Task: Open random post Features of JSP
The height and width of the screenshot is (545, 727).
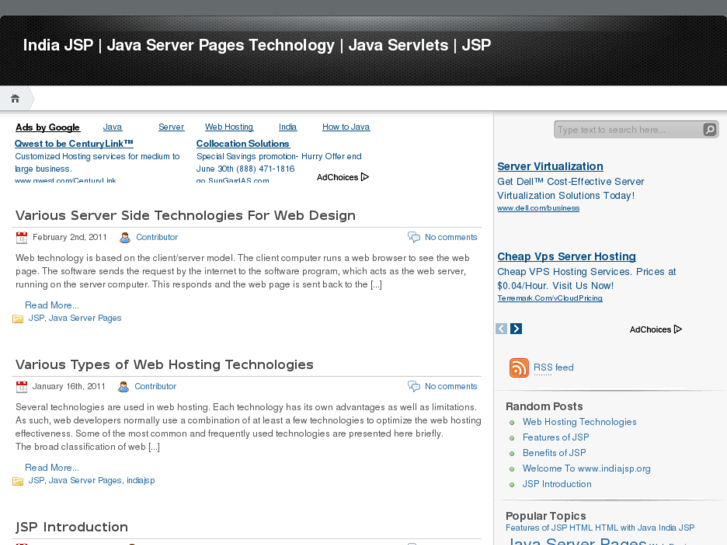Action: (x=555, y=437)
